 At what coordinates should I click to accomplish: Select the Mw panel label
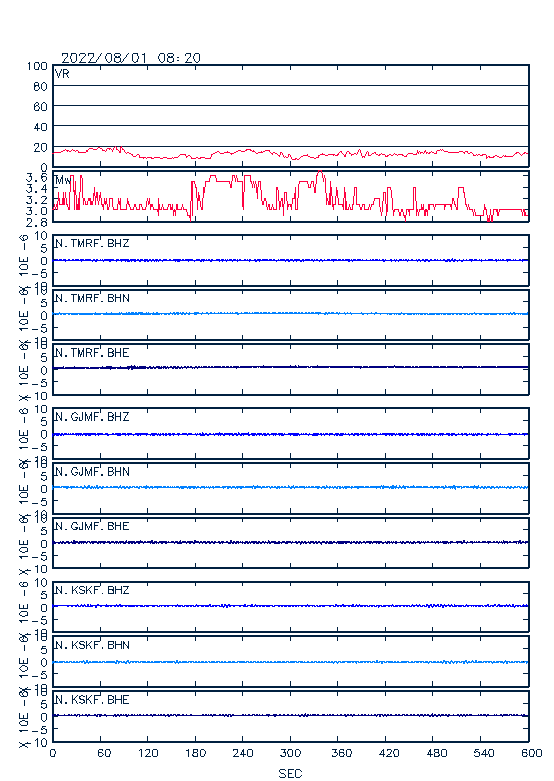[x=63, y=180]
